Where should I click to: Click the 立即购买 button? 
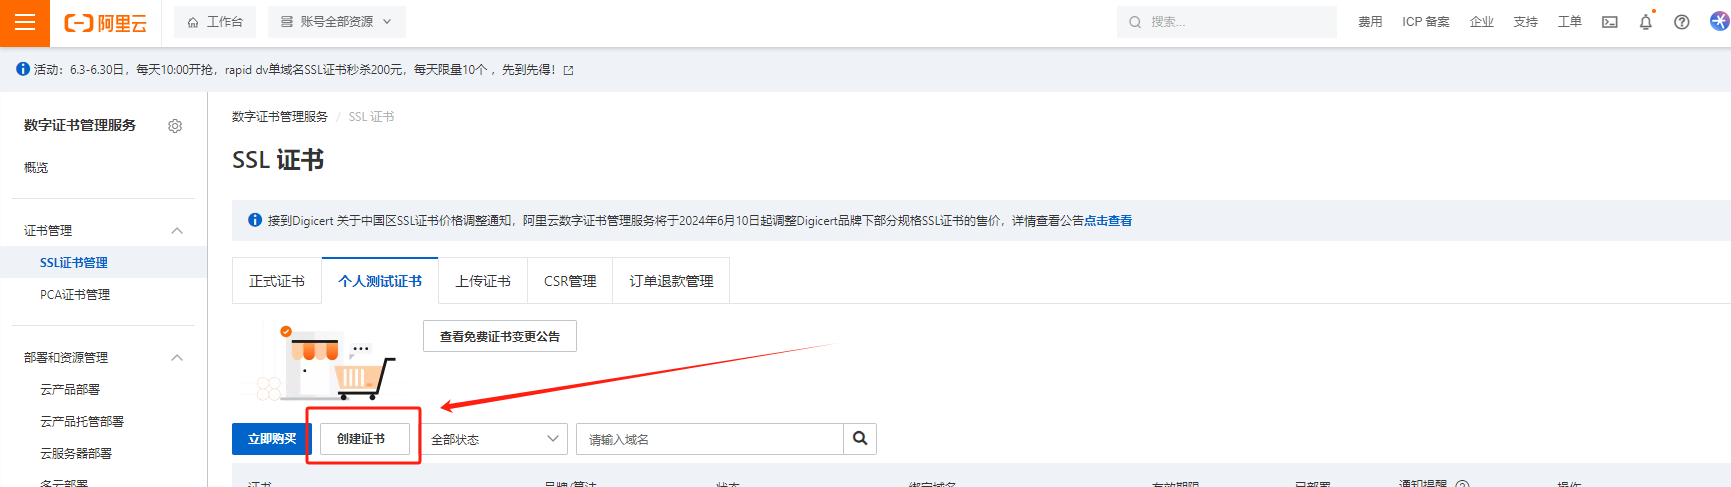[272, 439]
